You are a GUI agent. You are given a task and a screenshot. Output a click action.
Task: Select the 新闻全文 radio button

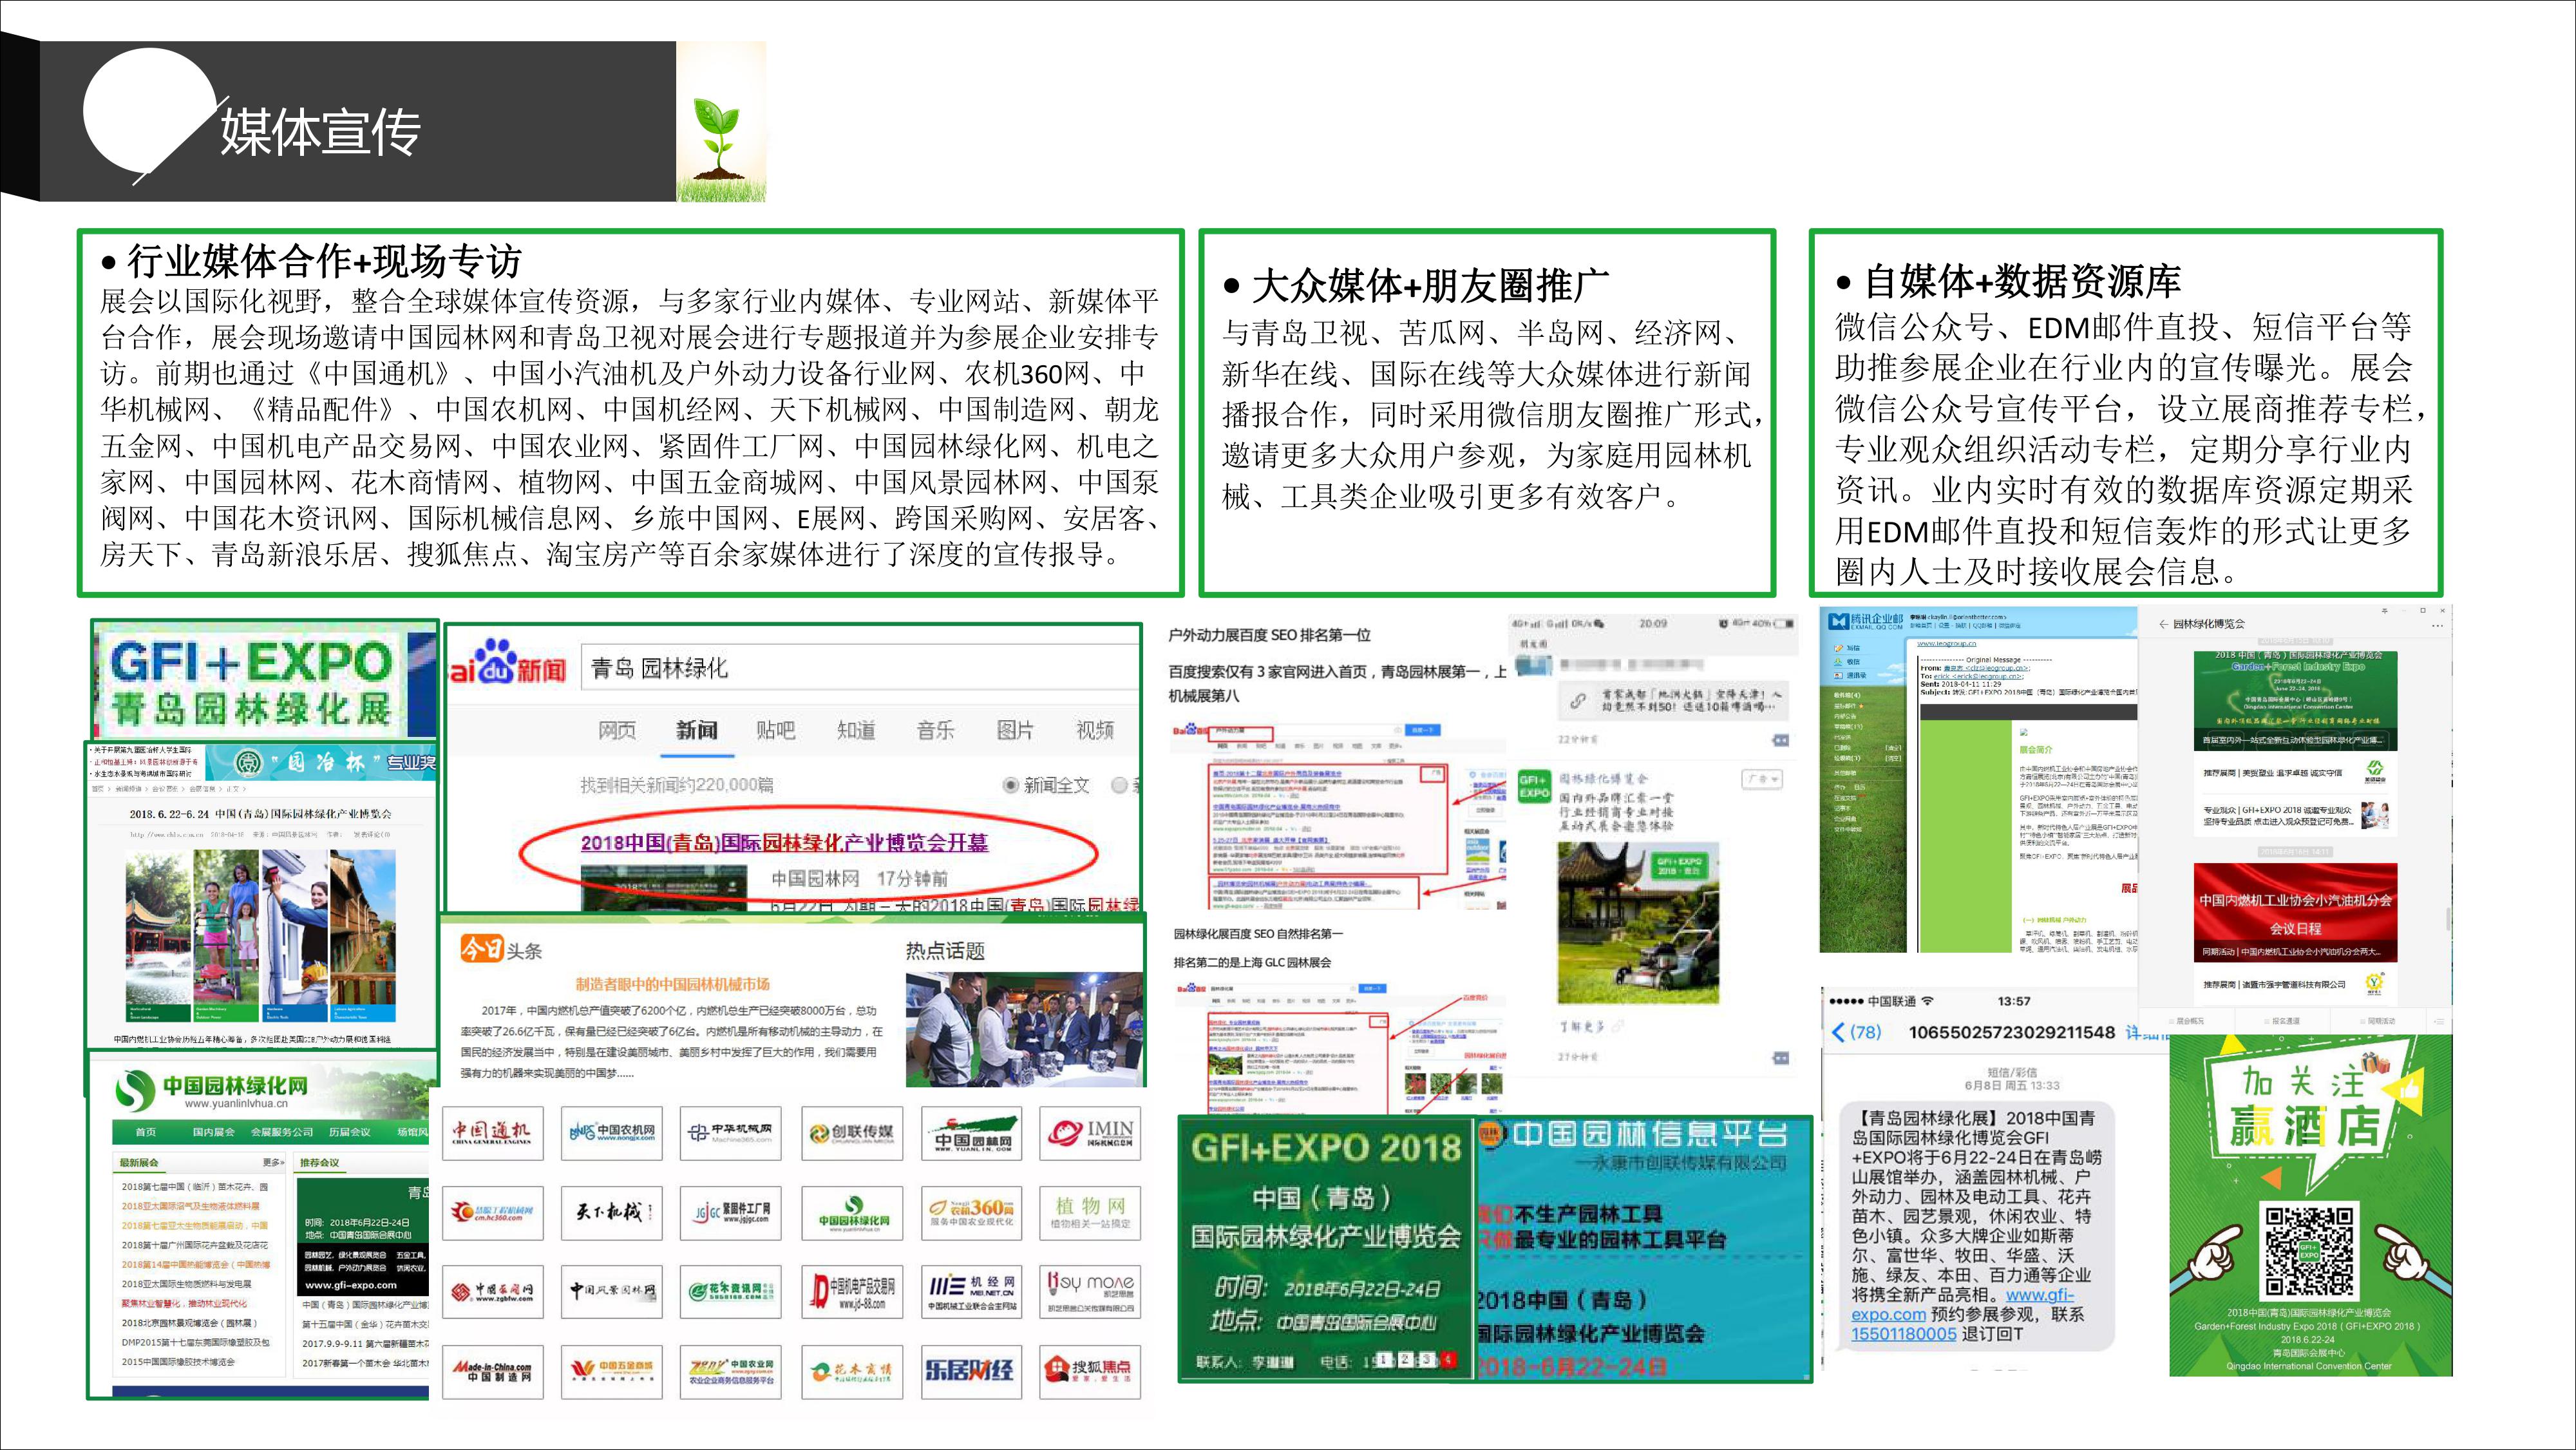[x=1010, y=785]
